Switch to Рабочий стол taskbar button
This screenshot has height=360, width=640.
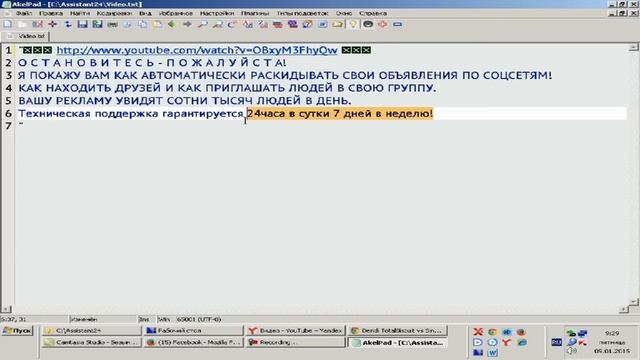tap(193, 331)
